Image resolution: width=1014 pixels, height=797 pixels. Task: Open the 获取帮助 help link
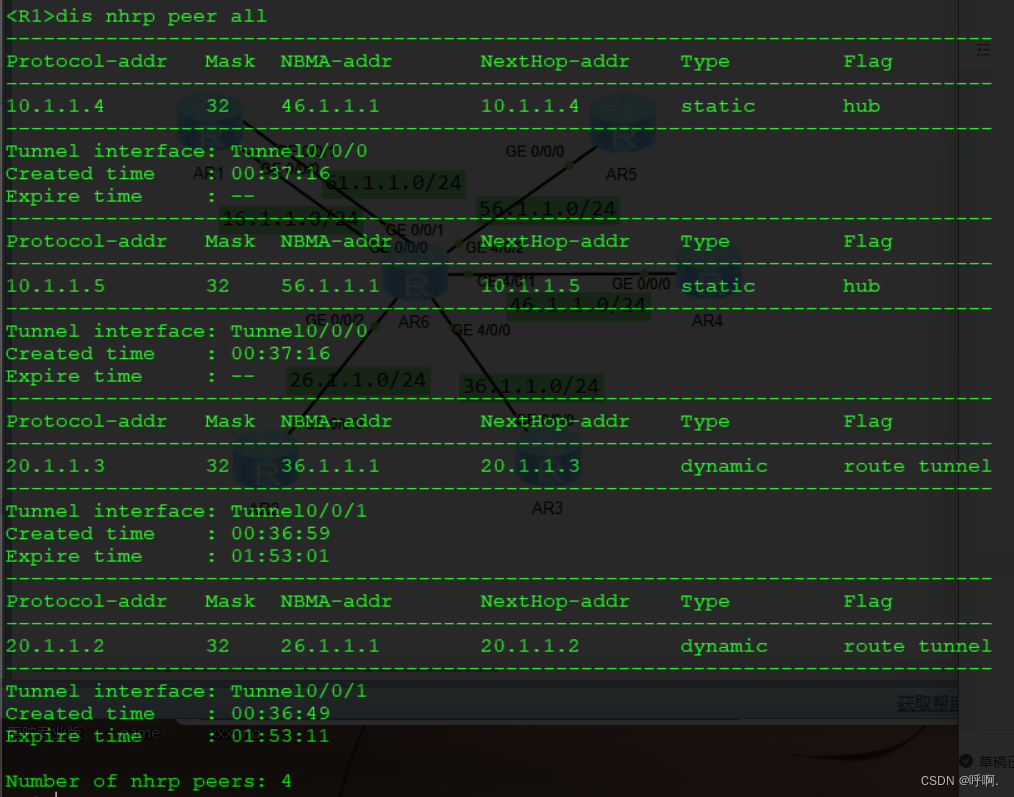point(928,703)
